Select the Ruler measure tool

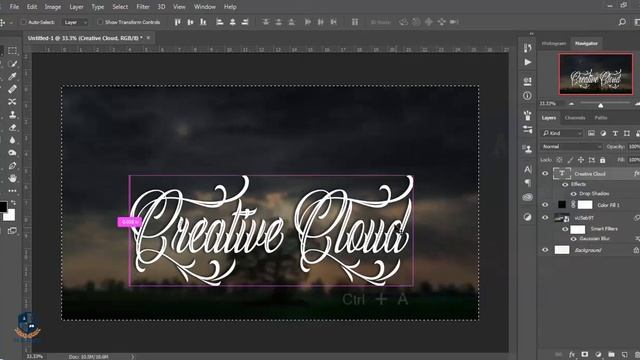point(12,89)
